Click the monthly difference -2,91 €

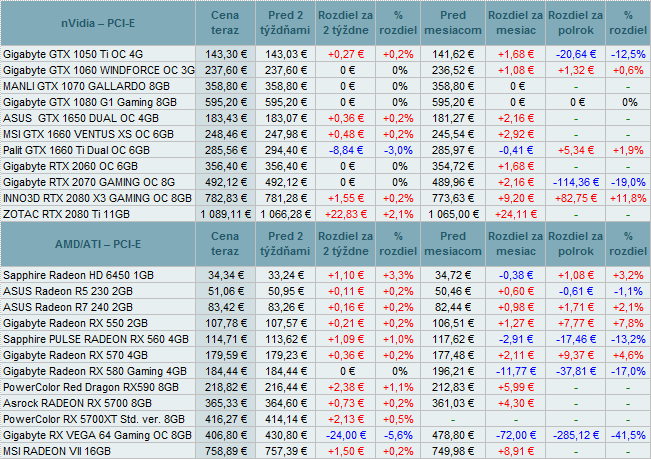coord(516,339)
